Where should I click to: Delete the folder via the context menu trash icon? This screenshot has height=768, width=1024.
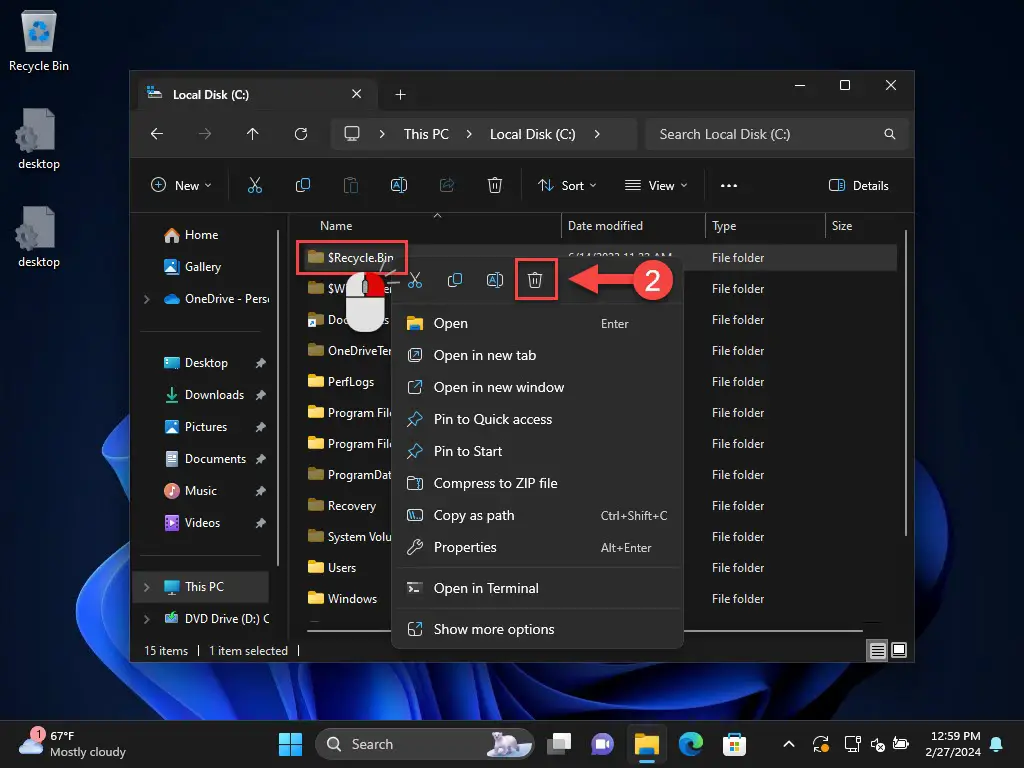536,279
